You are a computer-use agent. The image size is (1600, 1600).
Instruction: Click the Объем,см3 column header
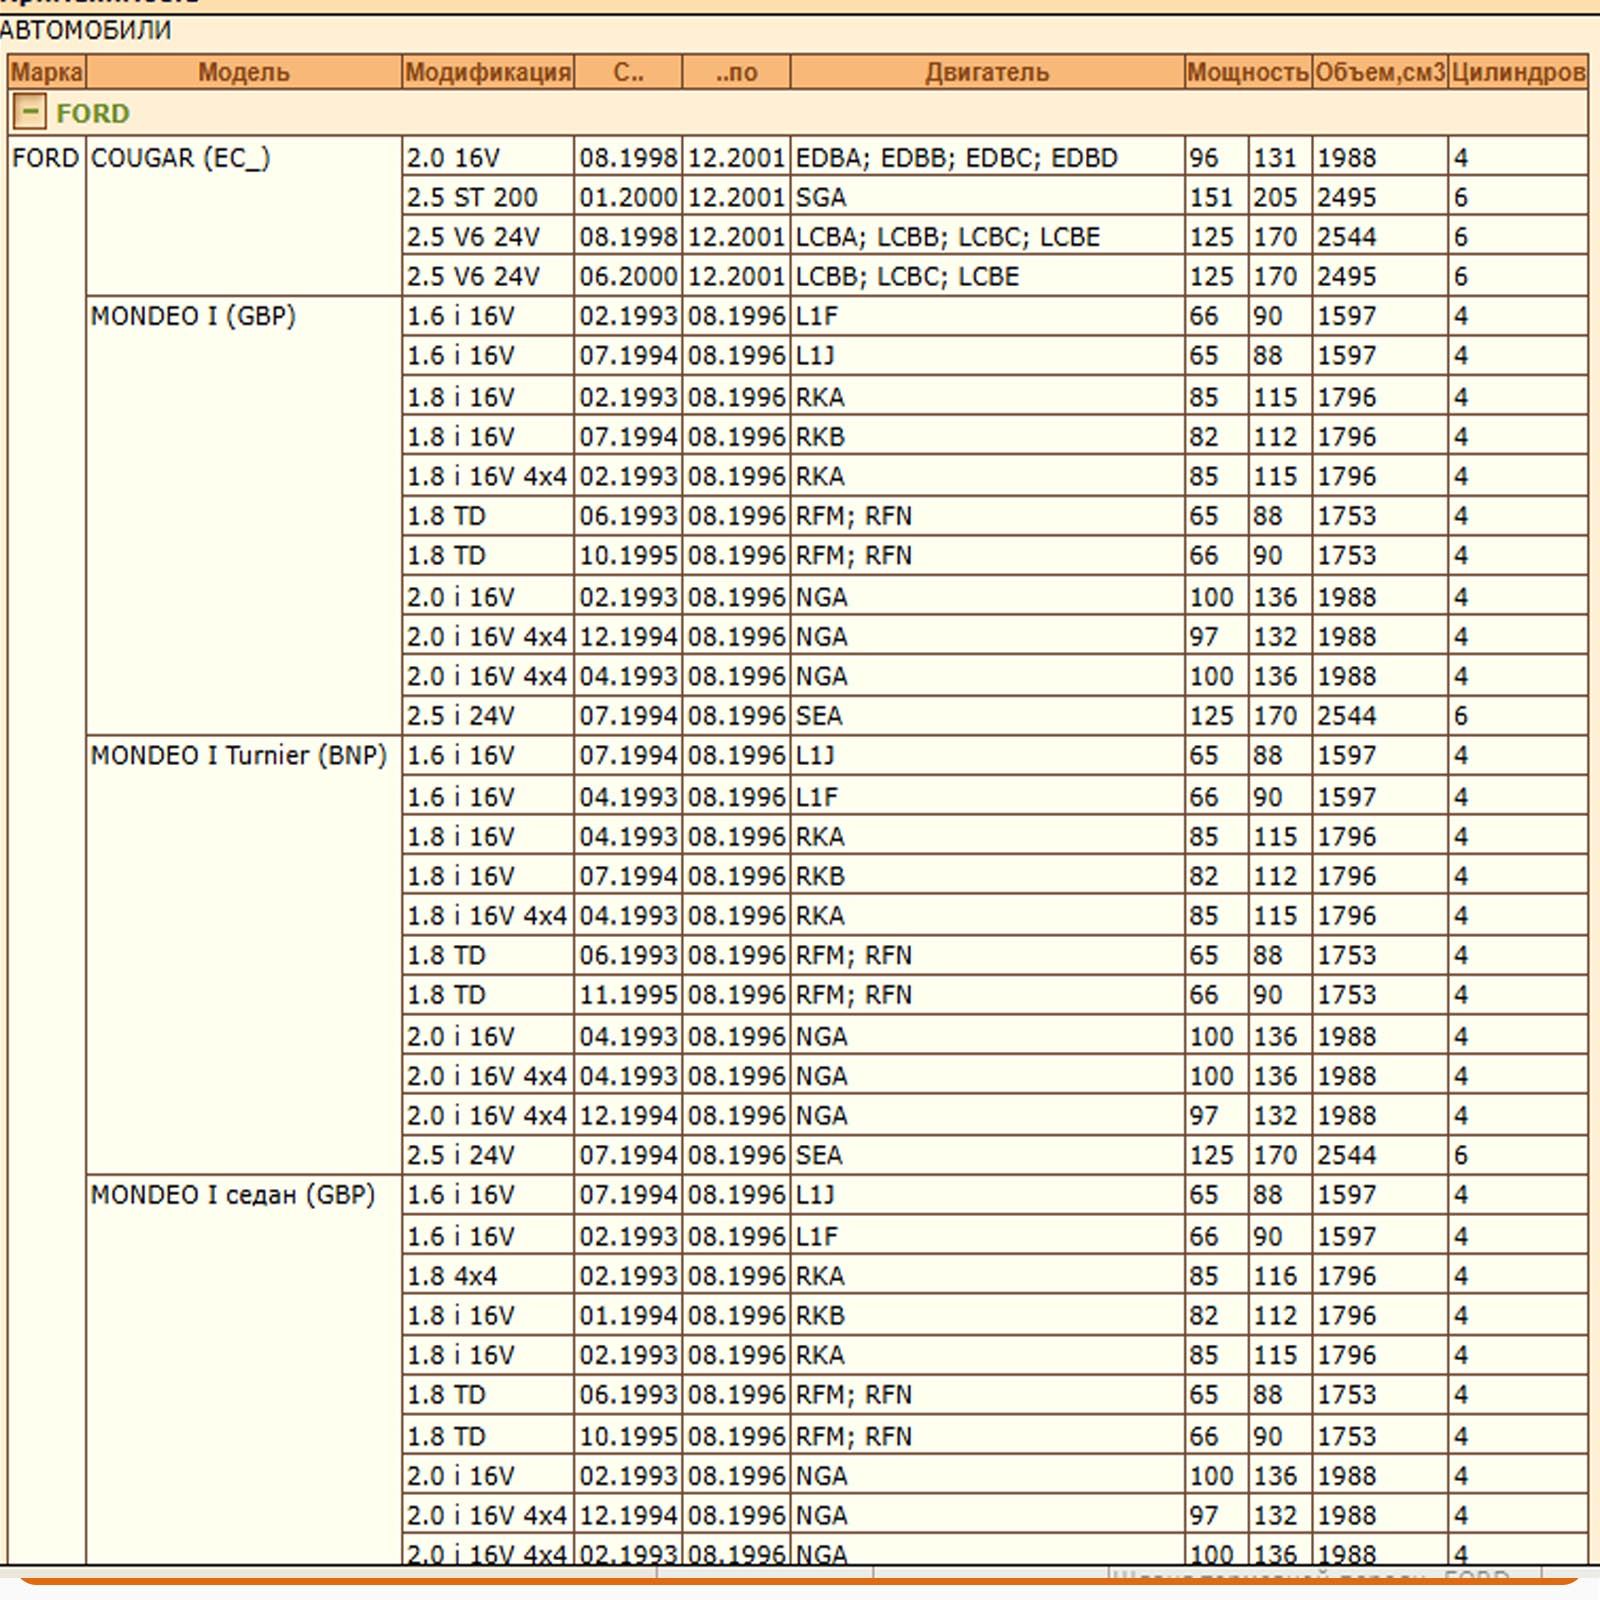[x=1380, y=72]
